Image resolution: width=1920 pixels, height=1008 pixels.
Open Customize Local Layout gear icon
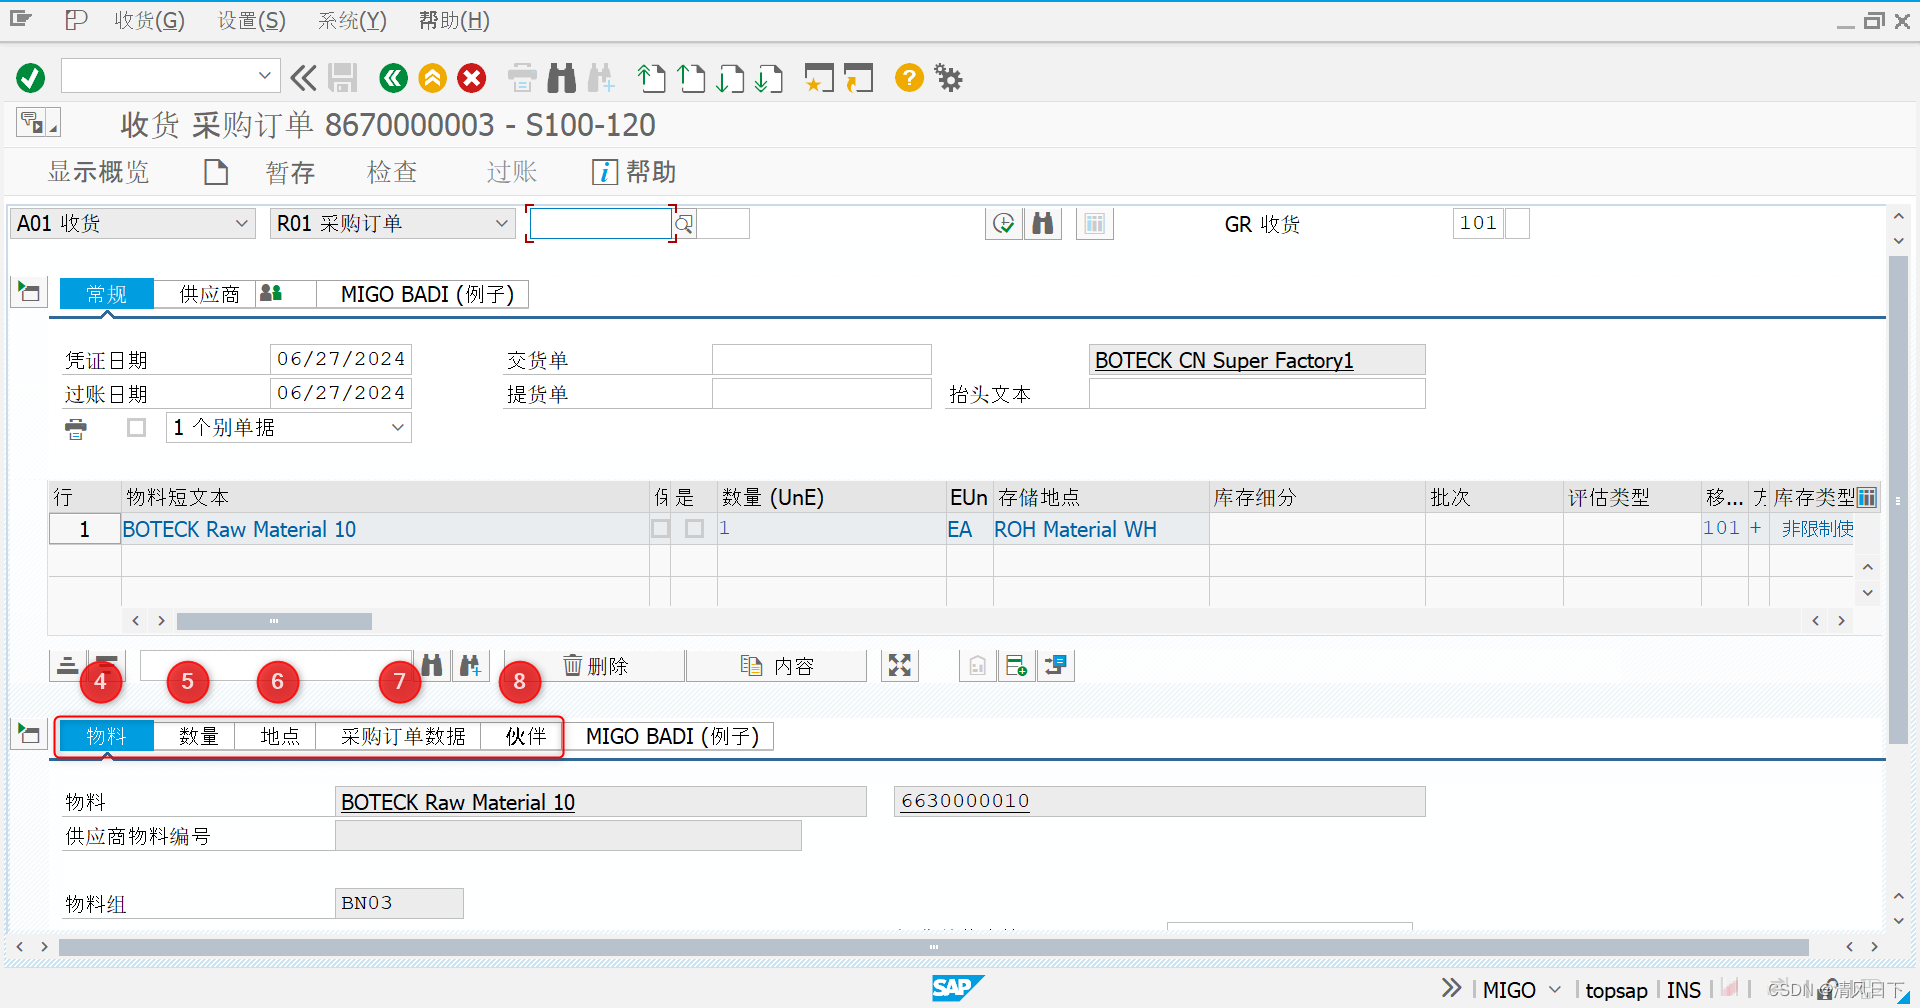click(x=948, y=78)
